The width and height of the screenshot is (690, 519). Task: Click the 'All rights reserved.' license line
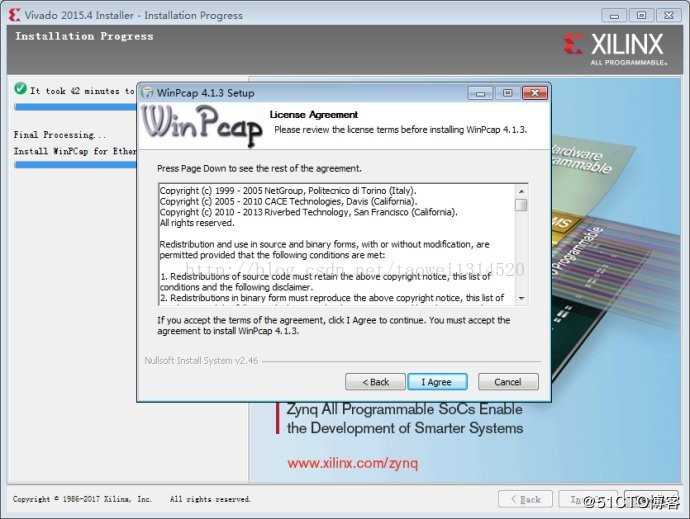click(x=197, y=223)
